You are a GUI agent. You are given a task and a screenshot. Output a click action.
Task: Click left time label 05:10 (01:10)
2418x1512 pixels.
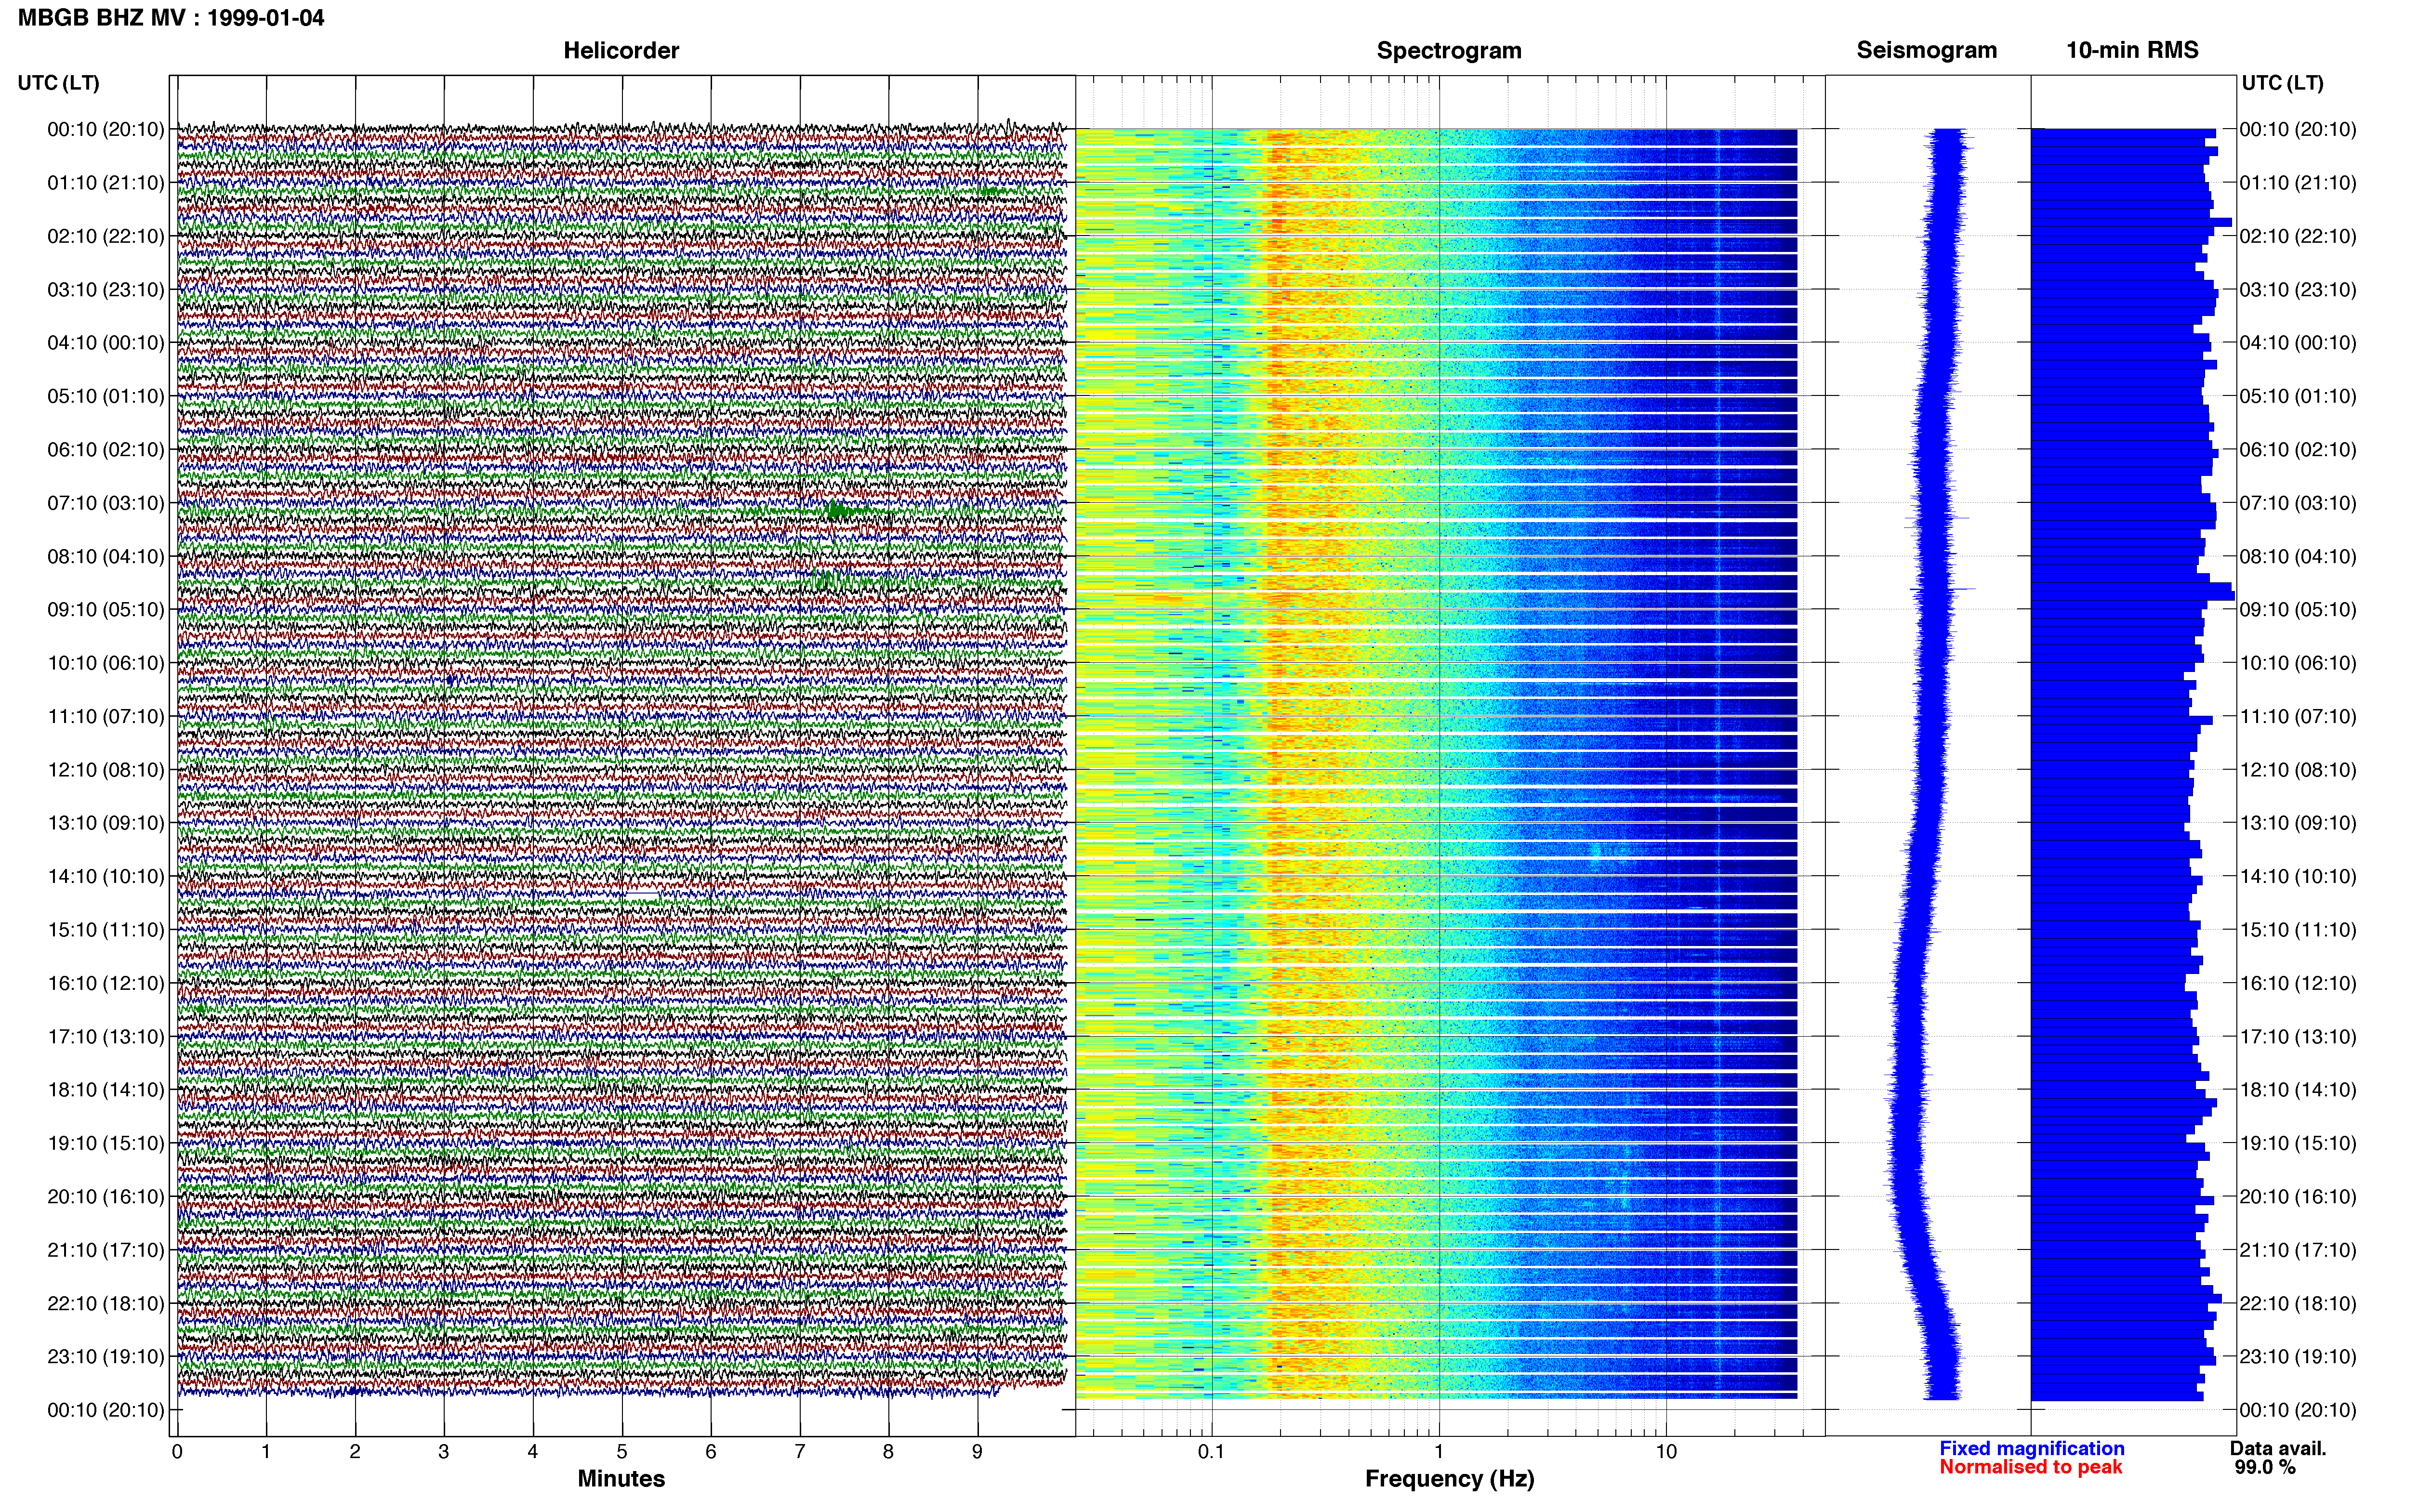[x=106, y=396]
